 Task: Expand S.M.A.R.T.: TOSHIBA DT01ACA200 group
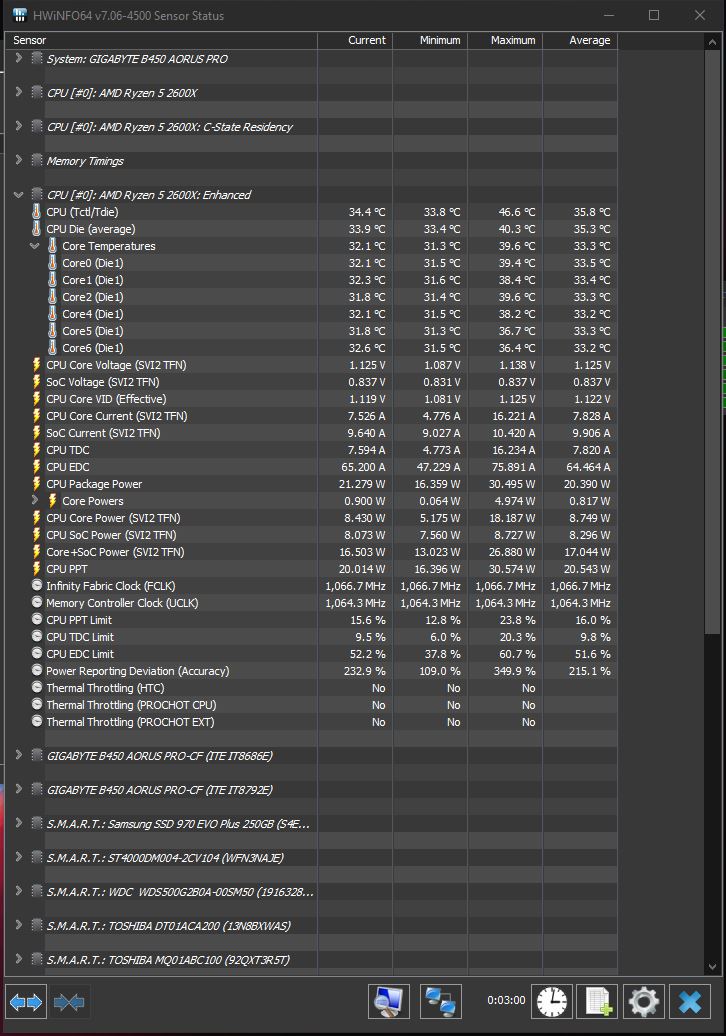[x=18, y=926]
